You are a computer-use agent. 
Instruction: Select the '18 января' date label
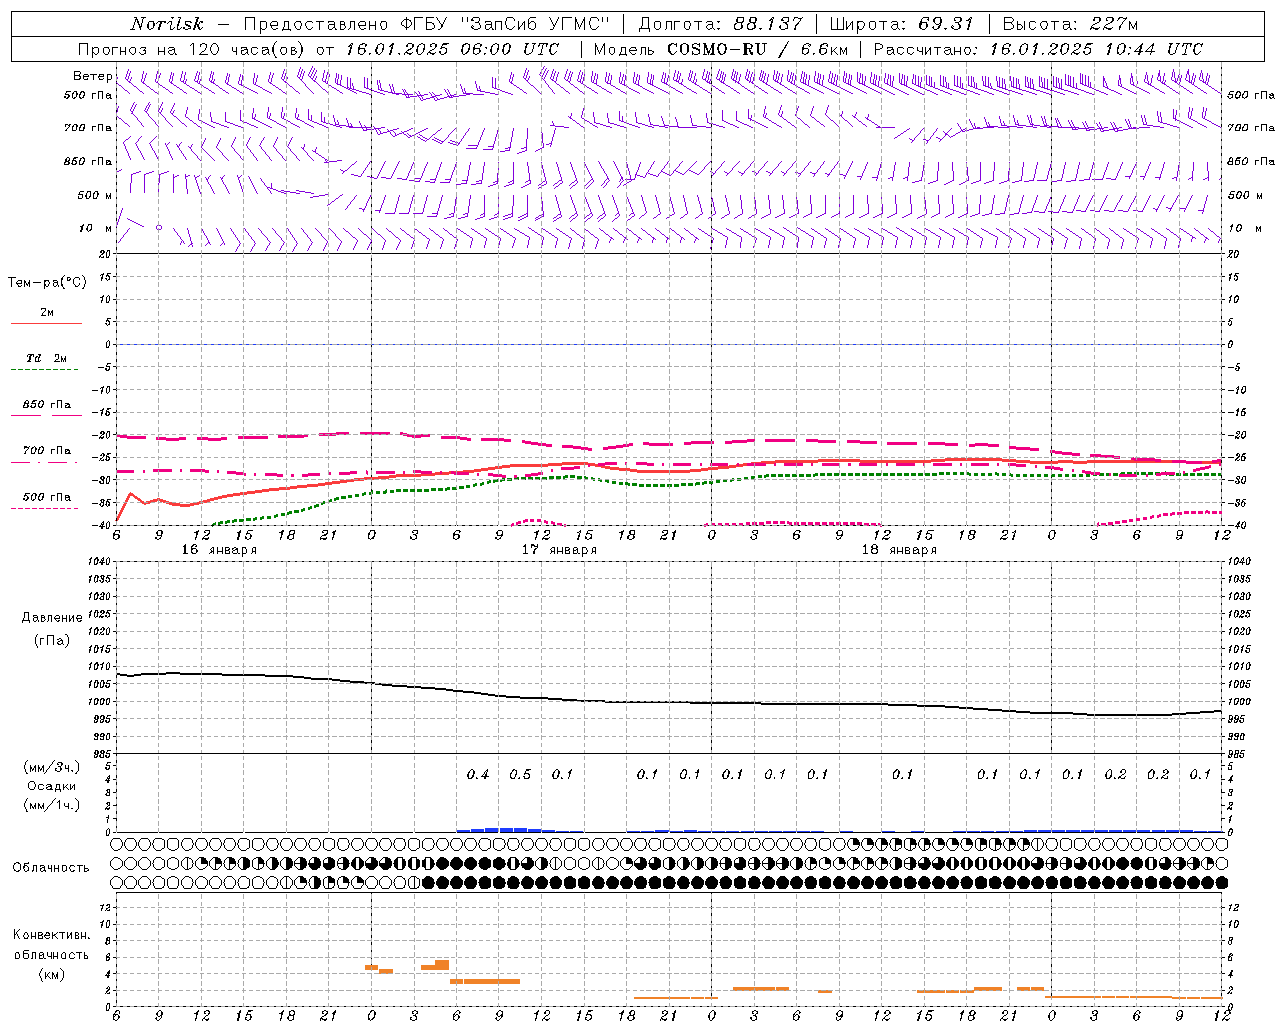[x=899, y=550]
